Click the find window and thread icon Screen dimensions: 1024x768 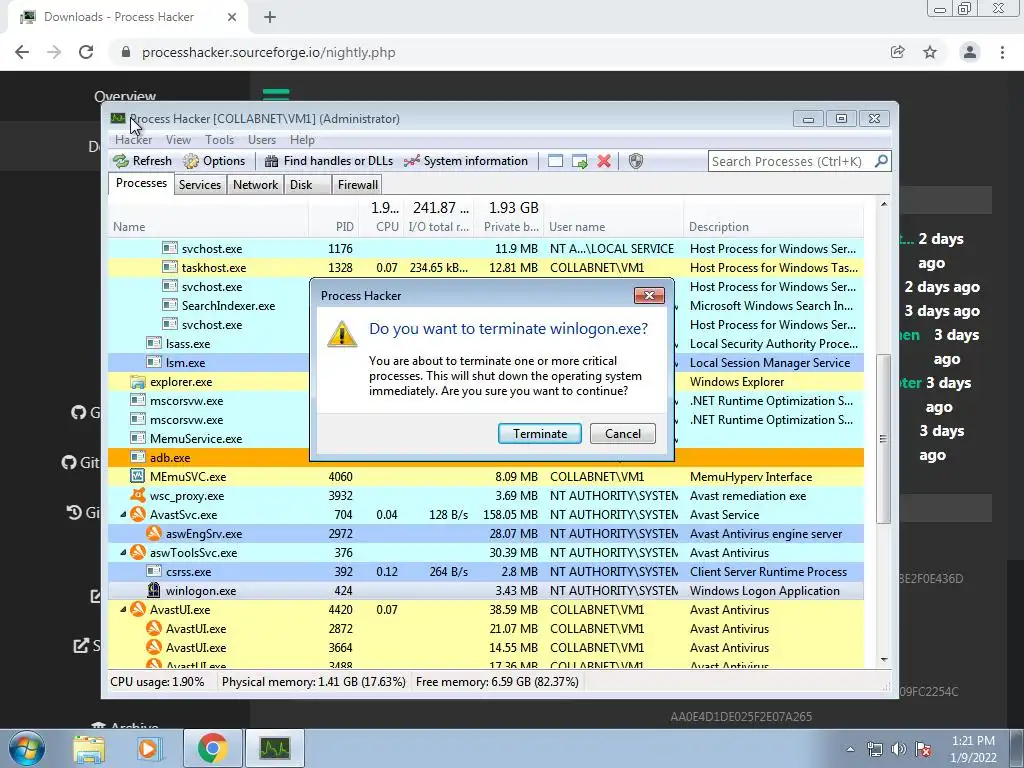click(579, 161)
